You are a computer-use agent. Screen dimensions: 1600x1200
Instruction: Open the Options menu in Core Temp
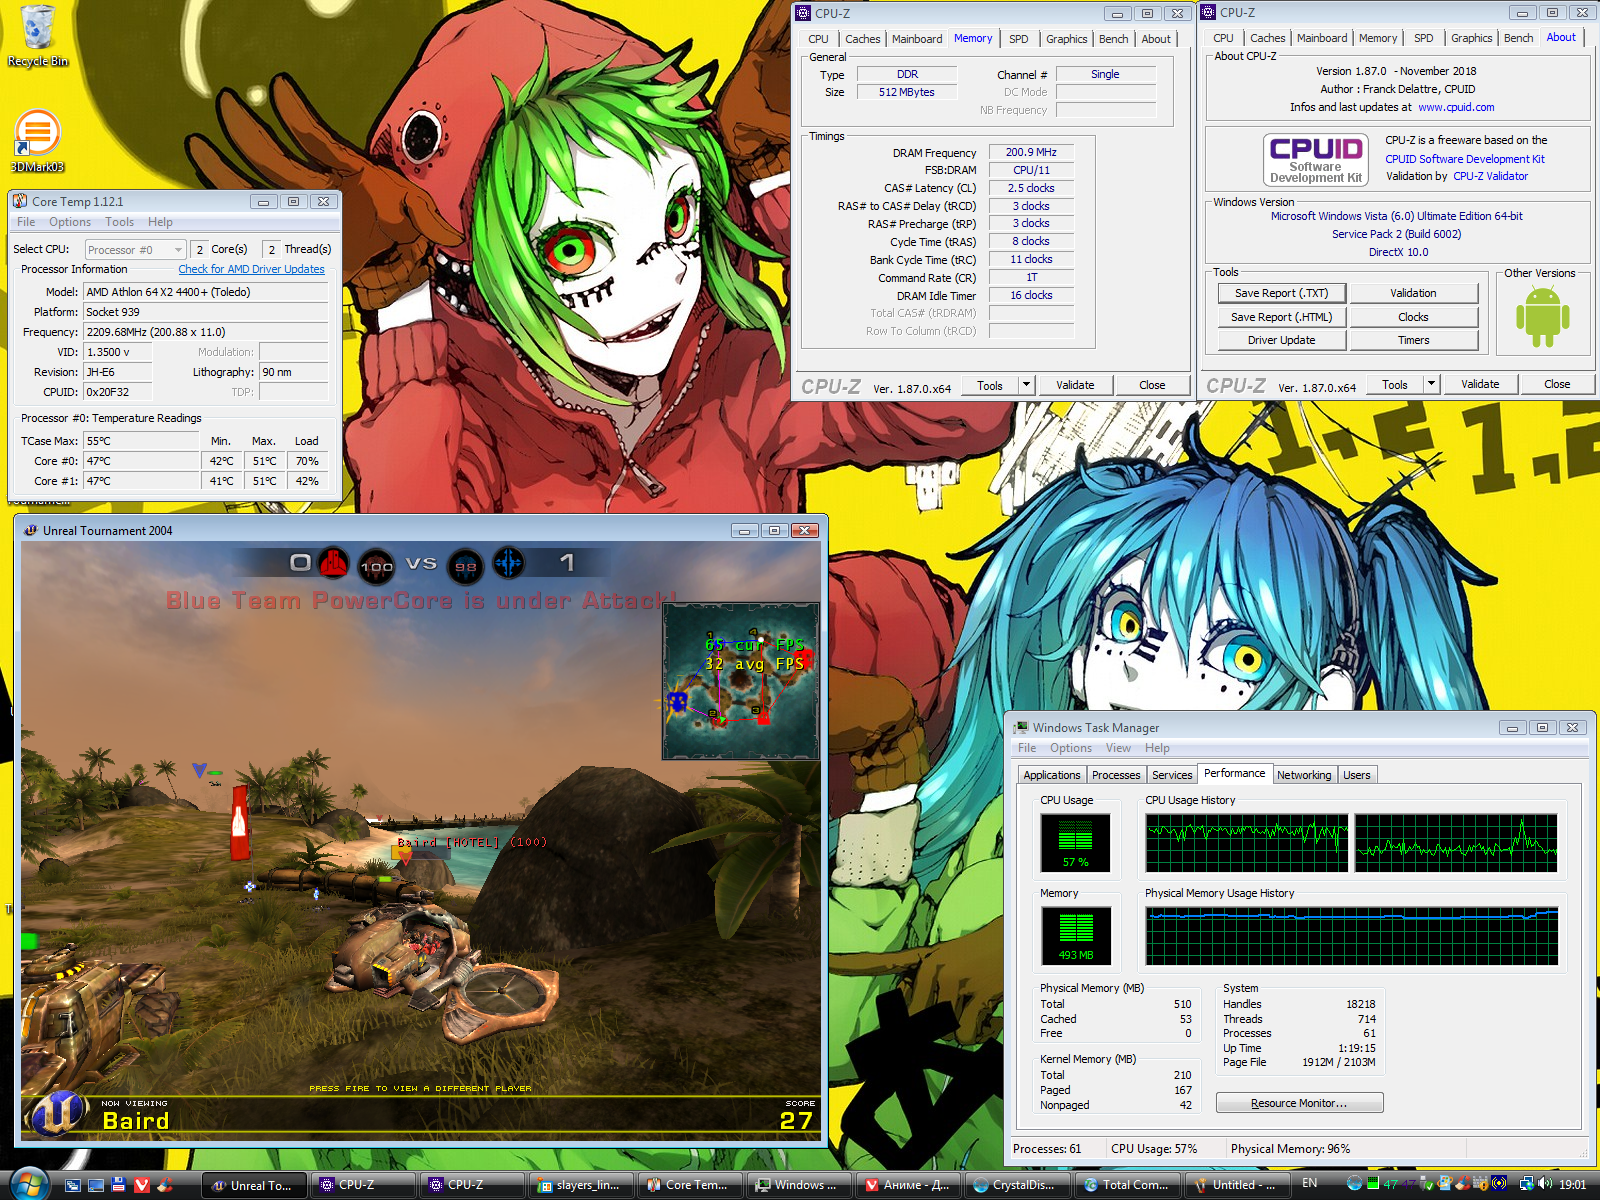tap(70, 222)
